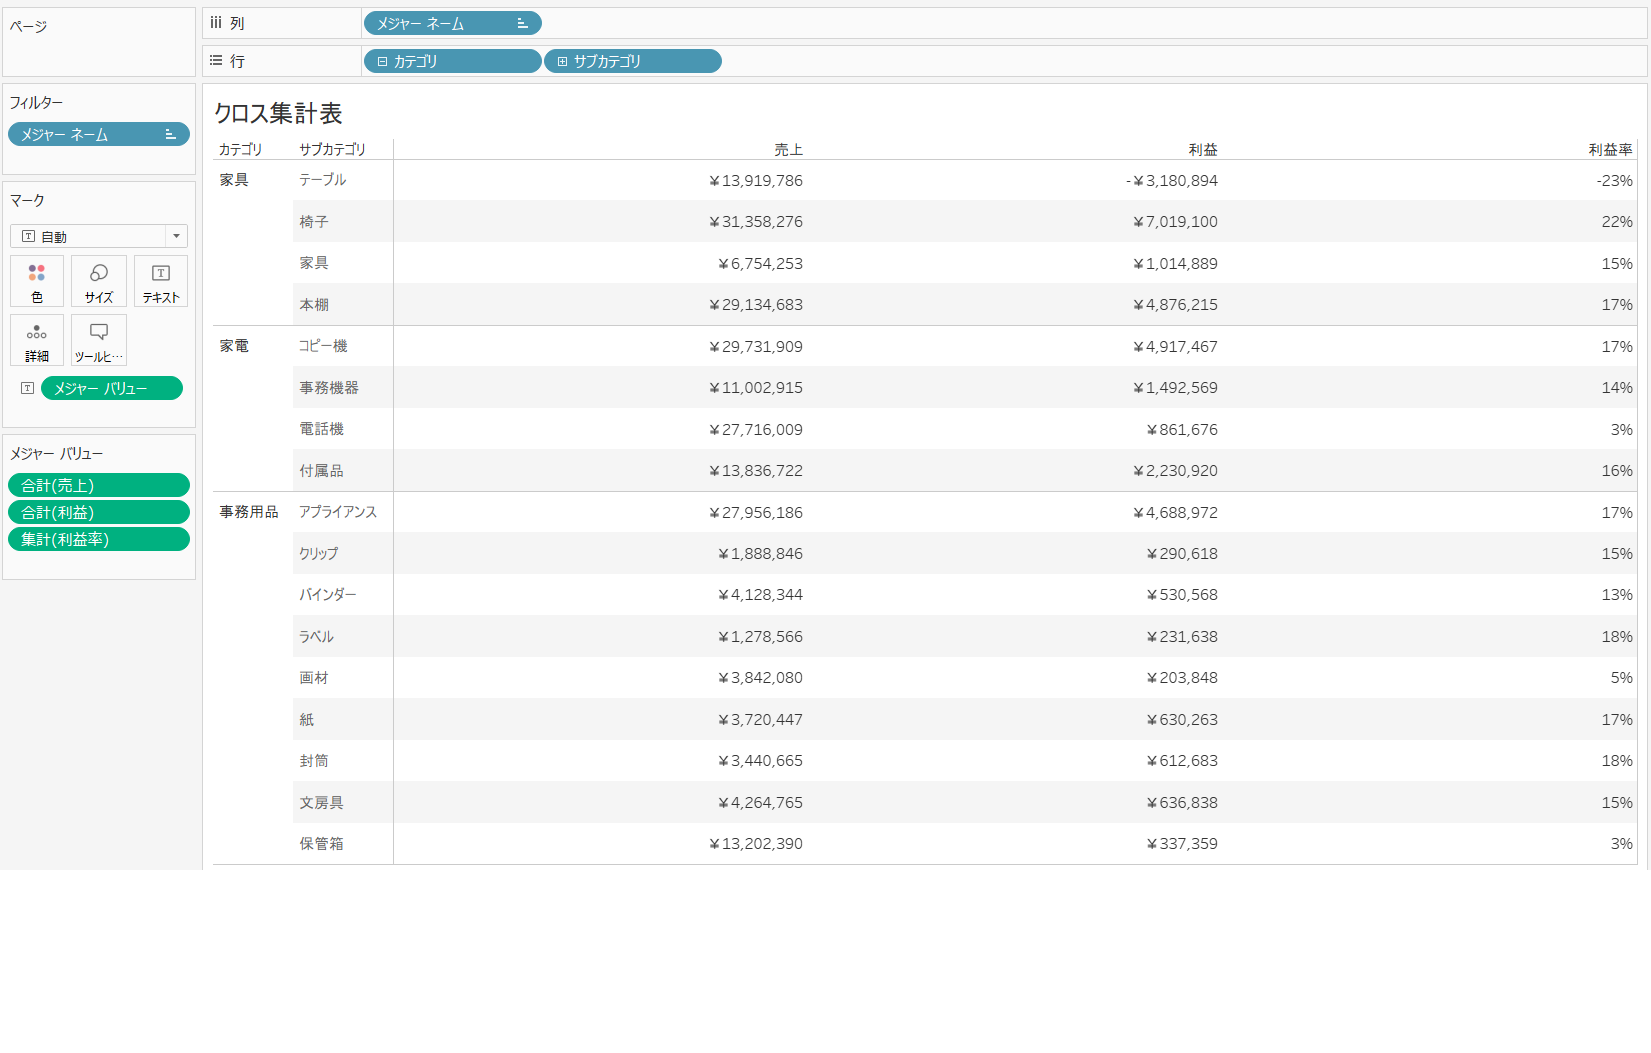The image size is (1651, 1053).
Task: Collapse the カテゴリ pill on rows shelf
Action: pos(382,61)
